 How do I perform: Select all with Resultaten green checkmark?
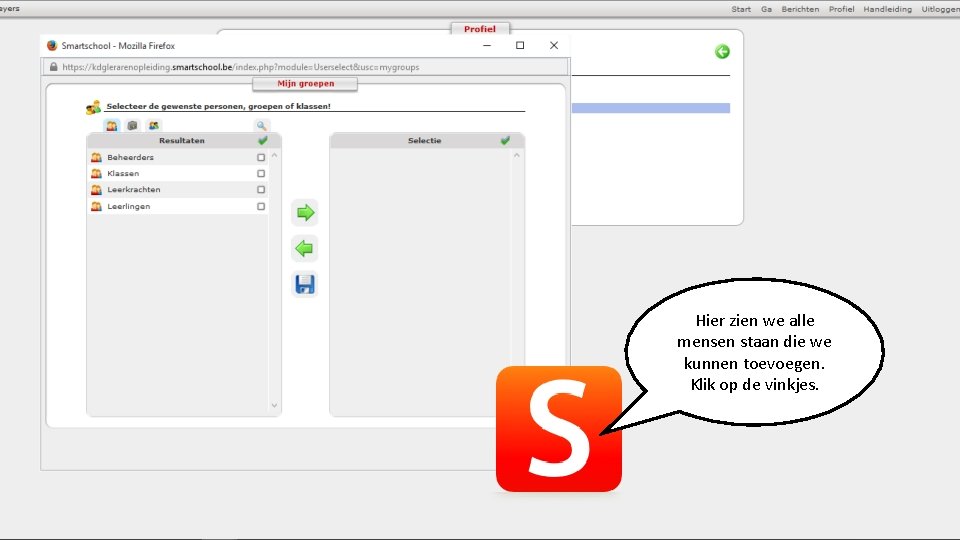click(x=263, y=140)
